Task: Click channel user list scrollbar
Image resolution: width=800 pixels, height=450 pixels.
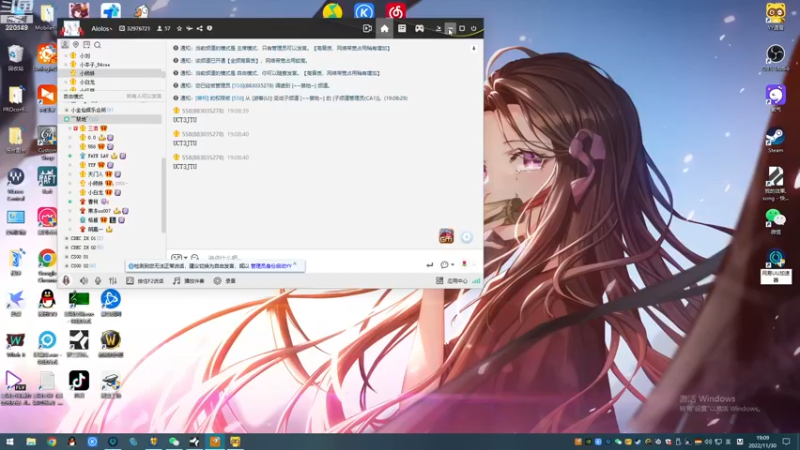Action: (163, 194)
